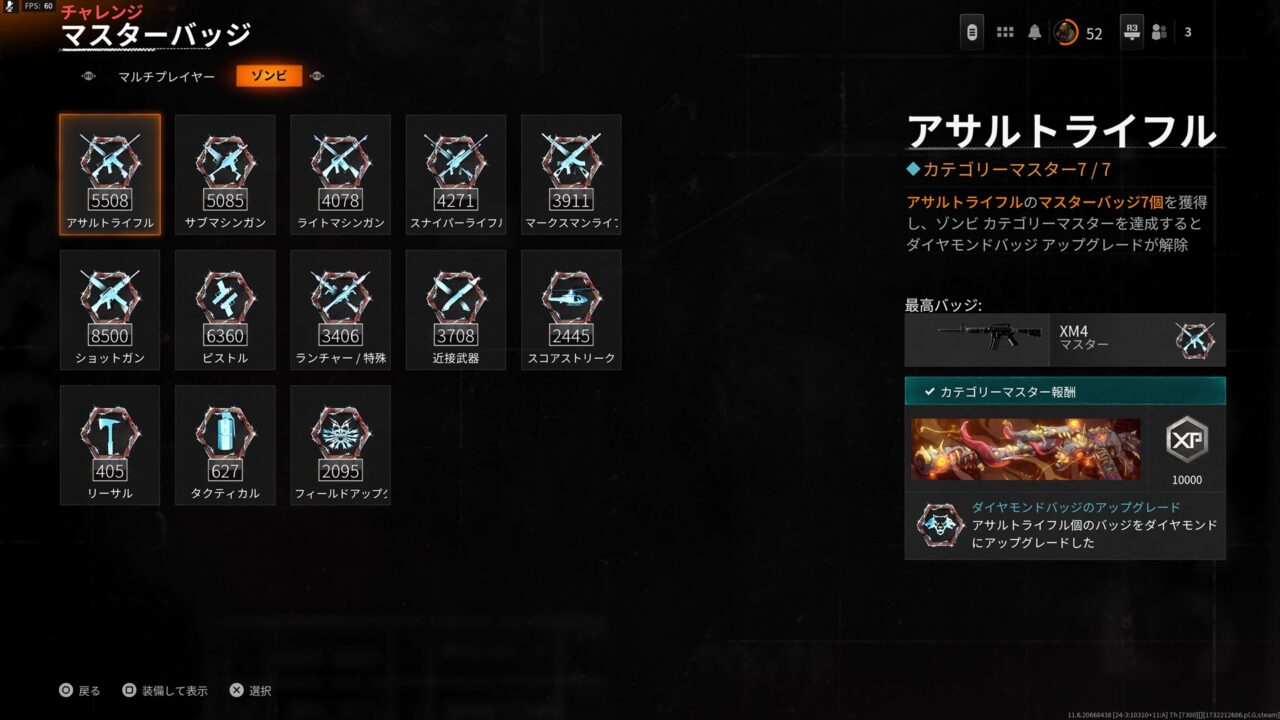Click the 装備して表示 equip prompt

(x=164, y=691)
